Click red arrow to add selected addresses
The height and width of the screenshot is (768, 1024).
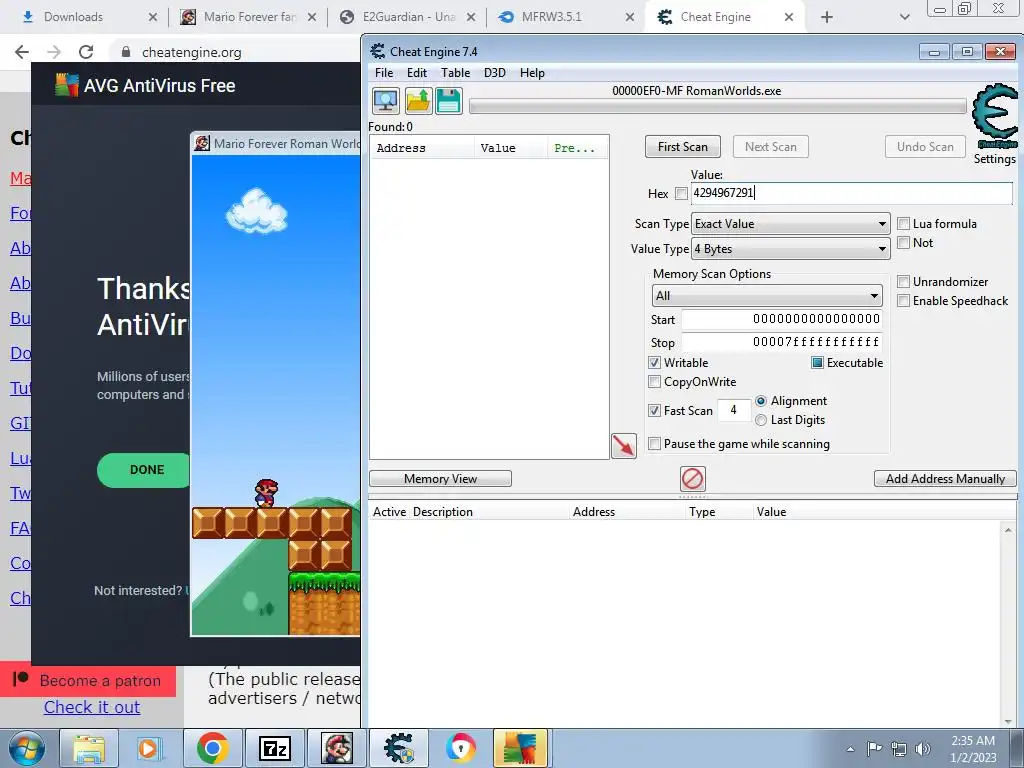pyautogui.click(x=624, y=446)
